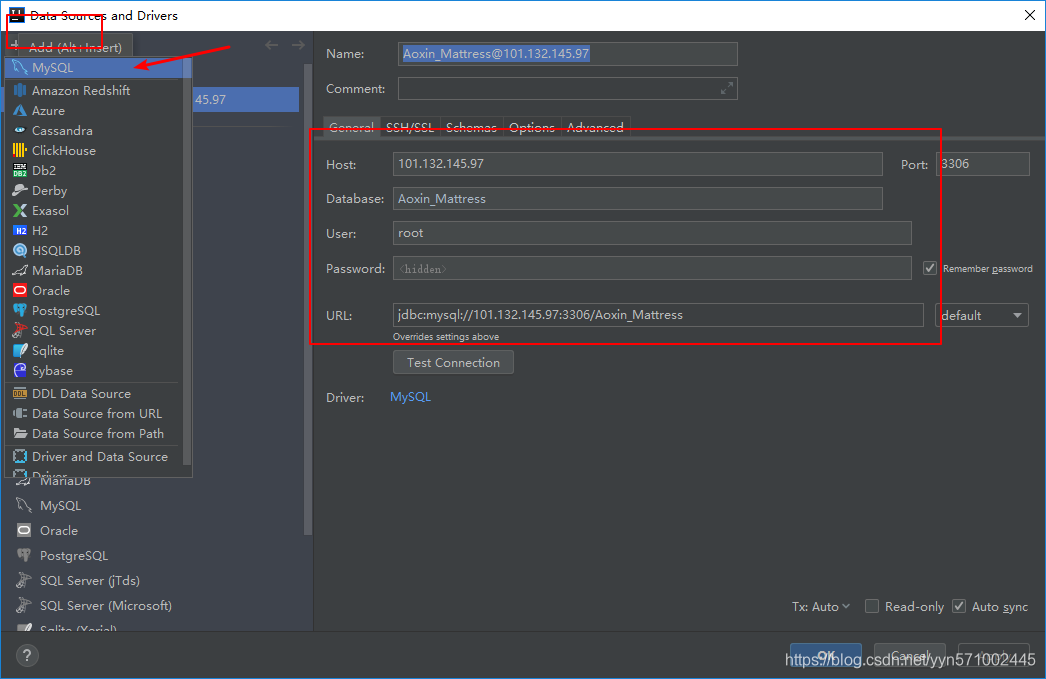Toggle the Auto sync checkbox
The height and width of the screenshot is (679, 1046).
pos(959,606)
